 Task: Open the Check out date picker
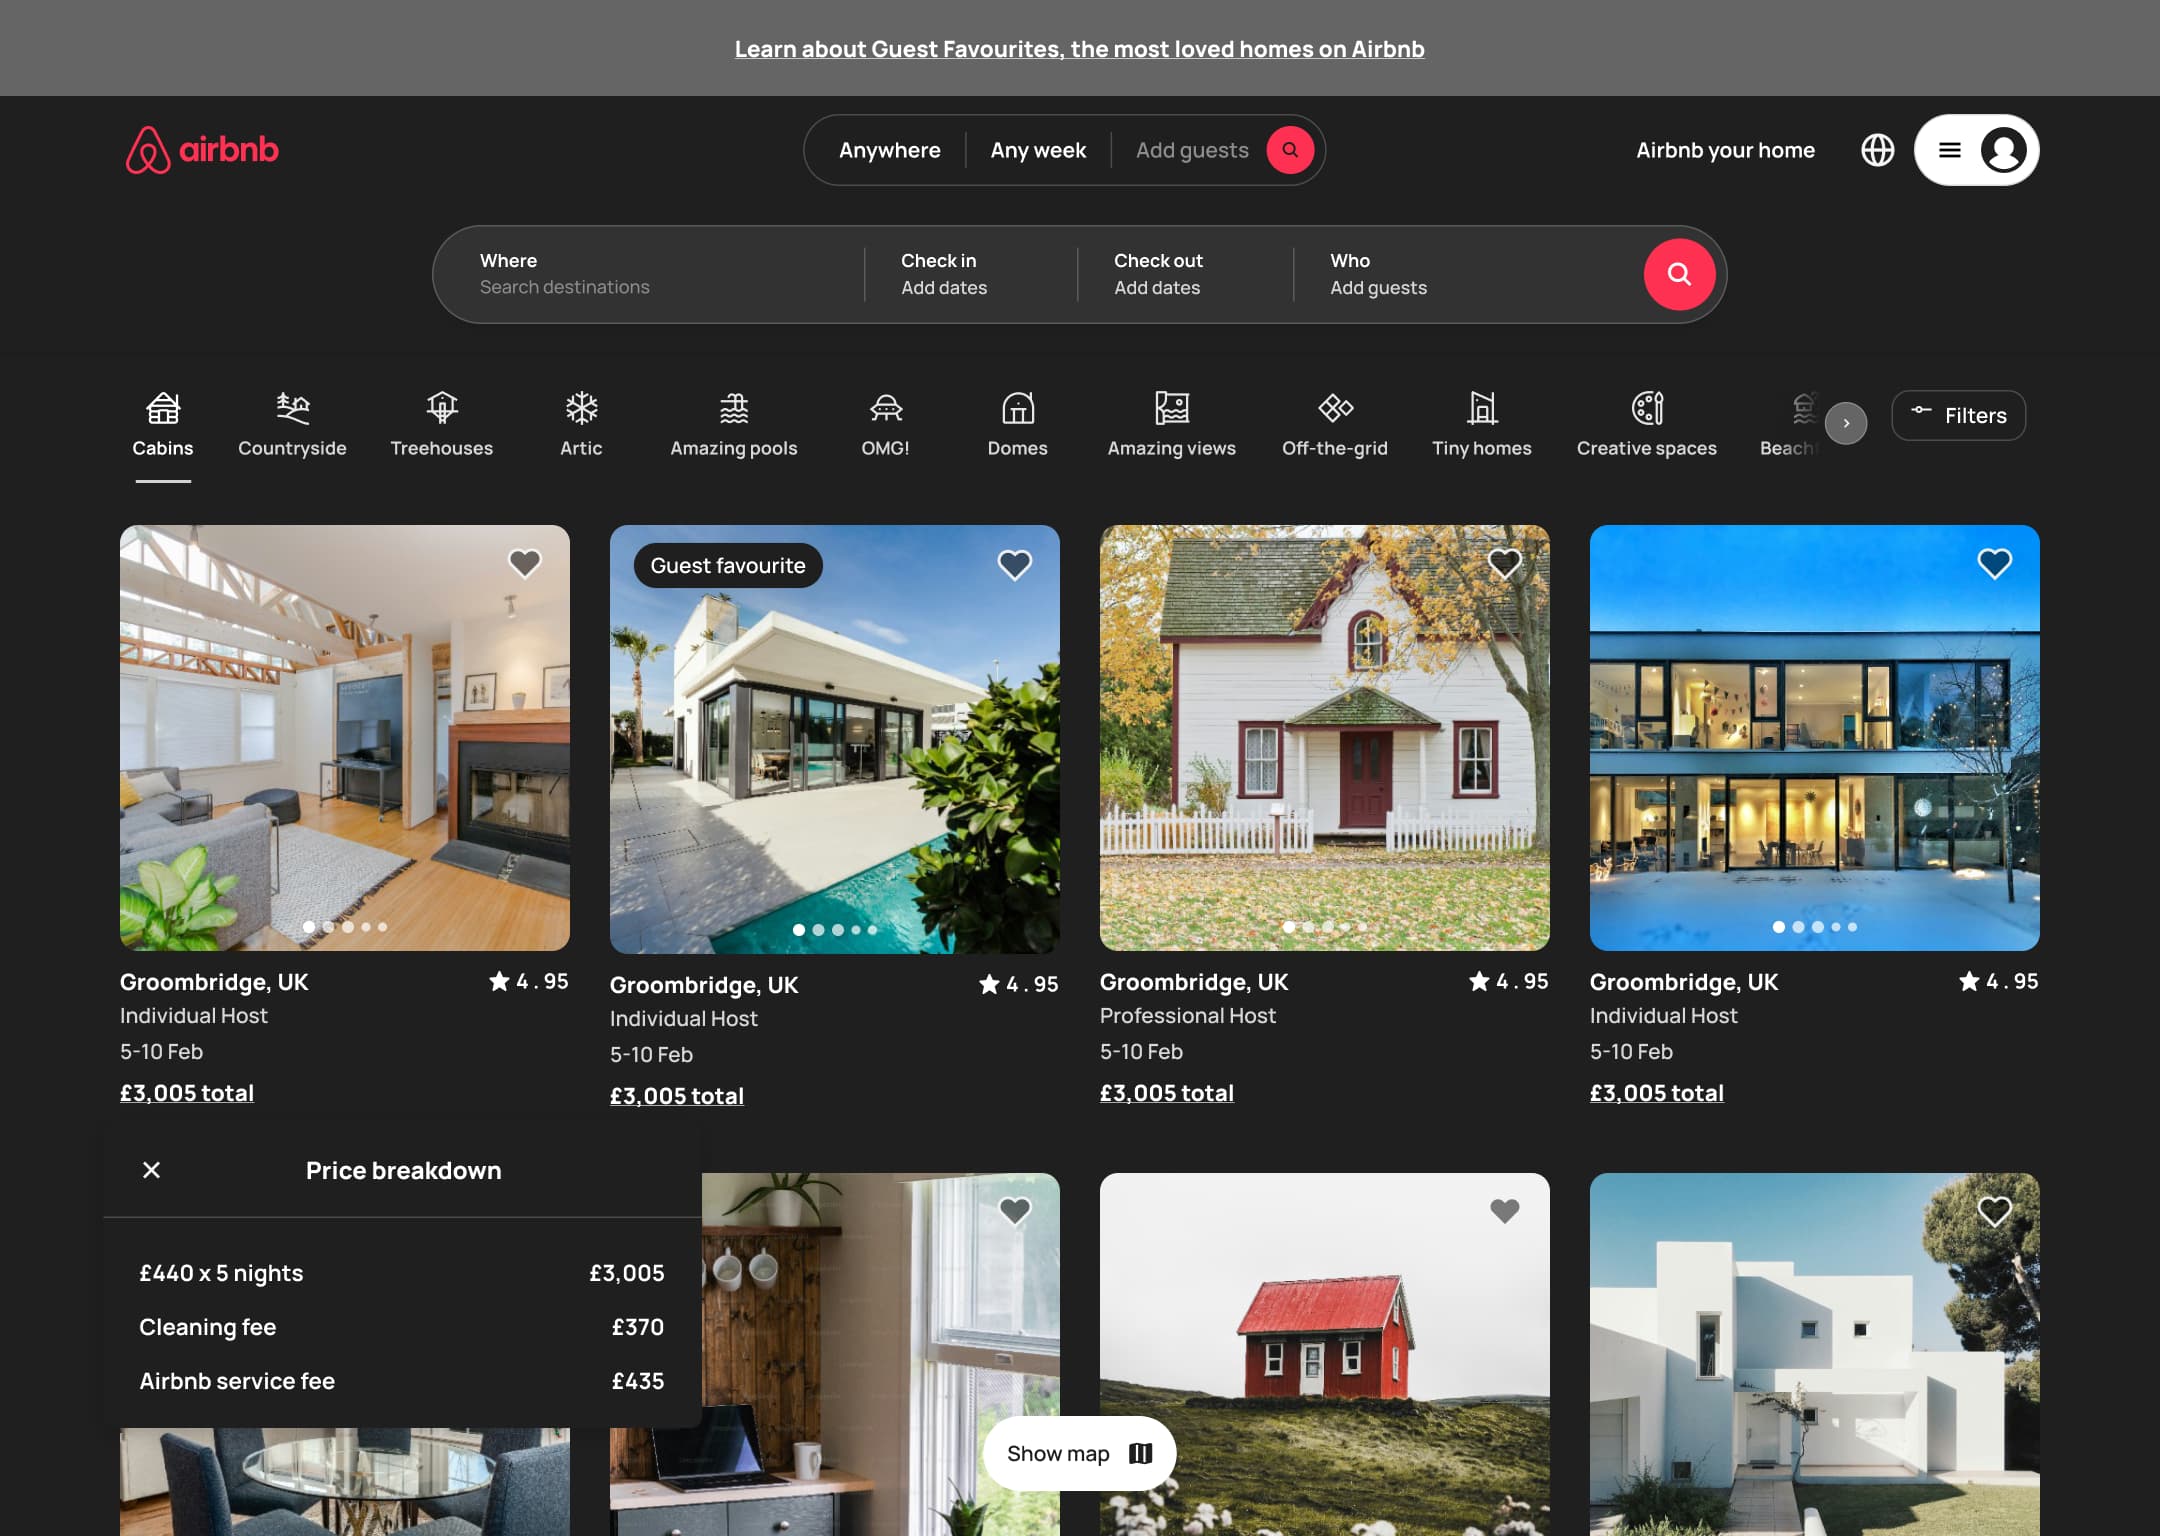(x=1185, y=274)
